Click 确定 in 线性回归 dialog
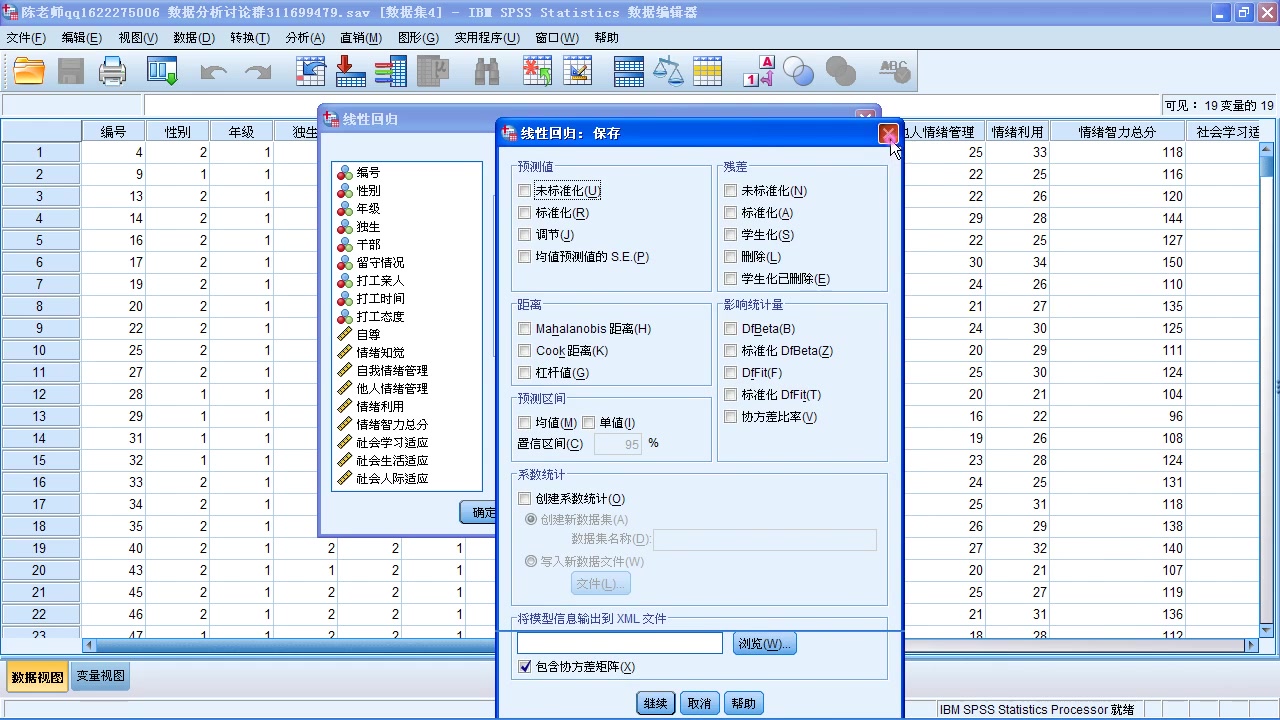Image resolution: width=1280 pixels, height=720 pixels. (480, 513)
